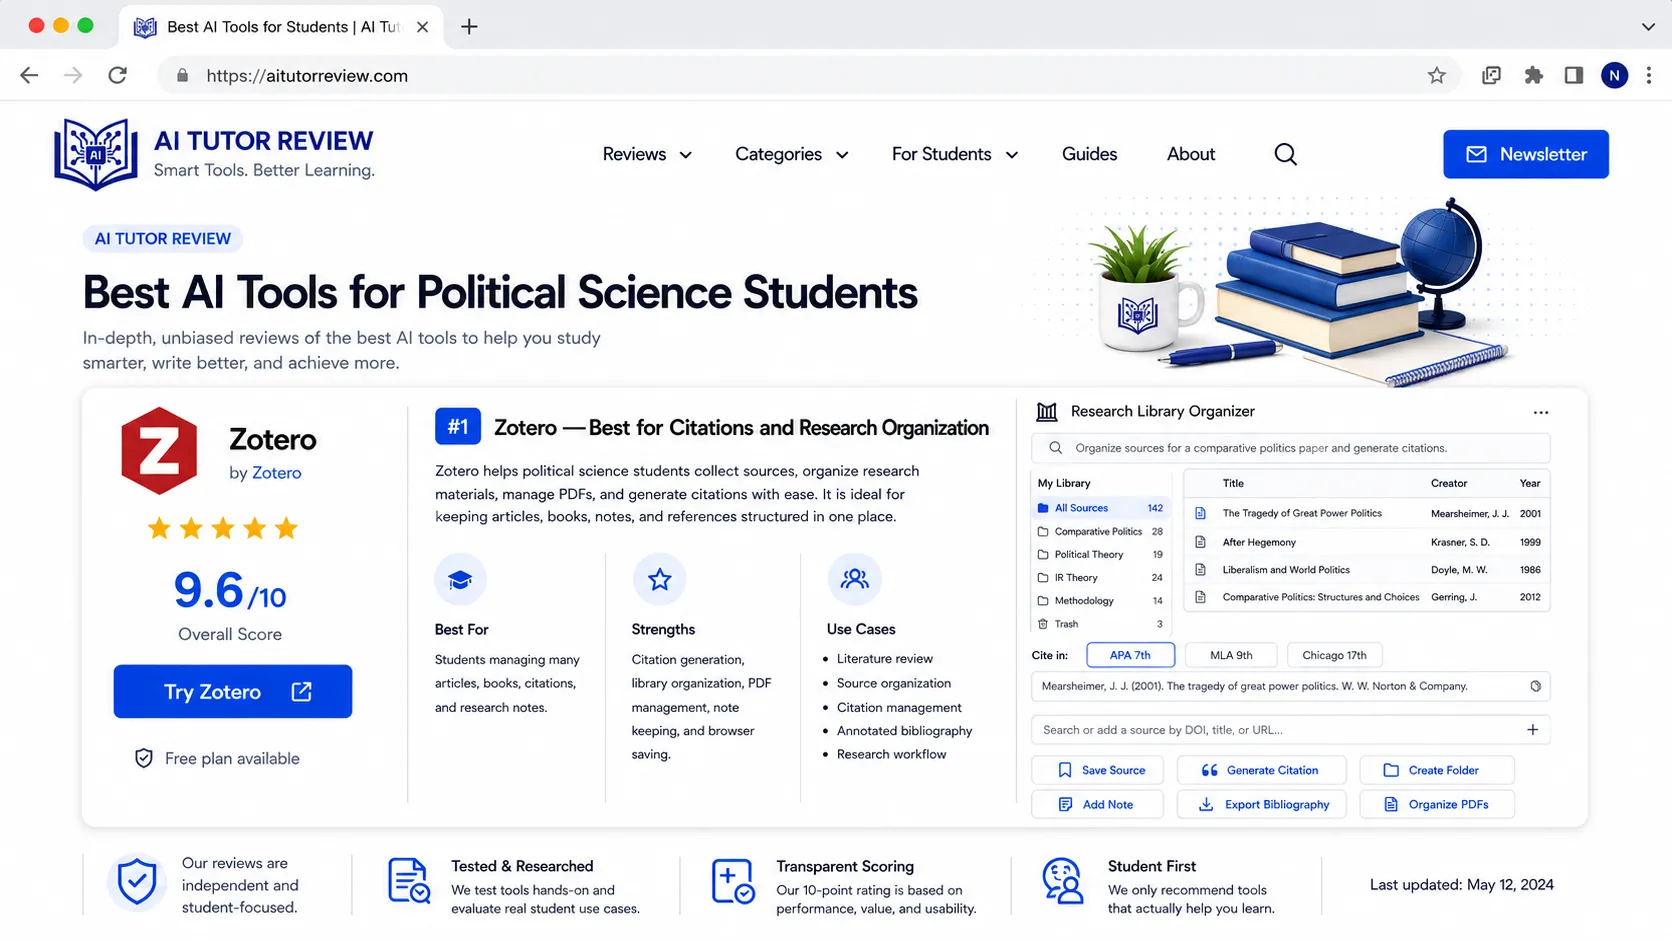Click the browser forward arrow

[73, 75]
